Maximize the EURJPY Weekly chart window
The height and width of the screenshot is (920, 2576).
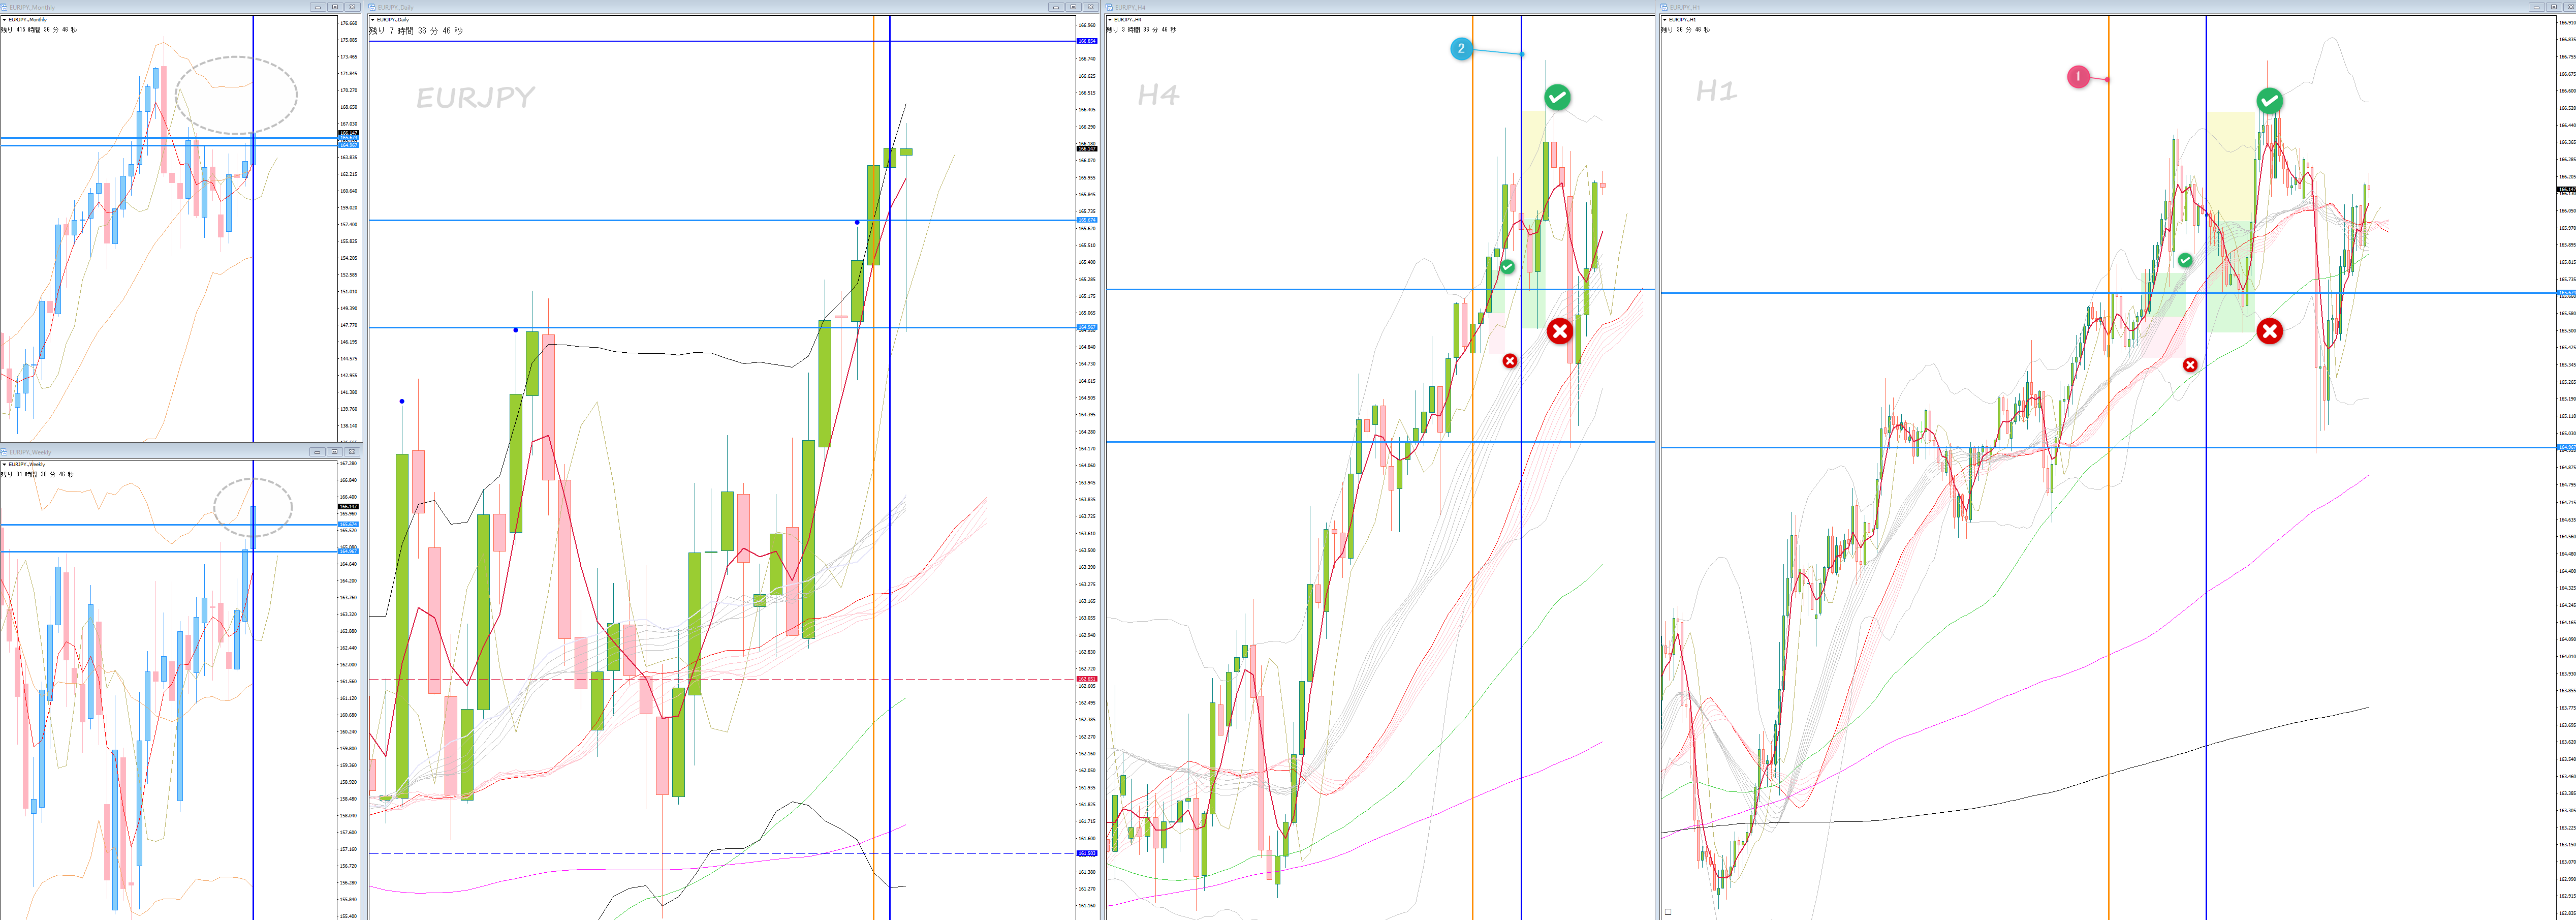(x=335, y=452)
